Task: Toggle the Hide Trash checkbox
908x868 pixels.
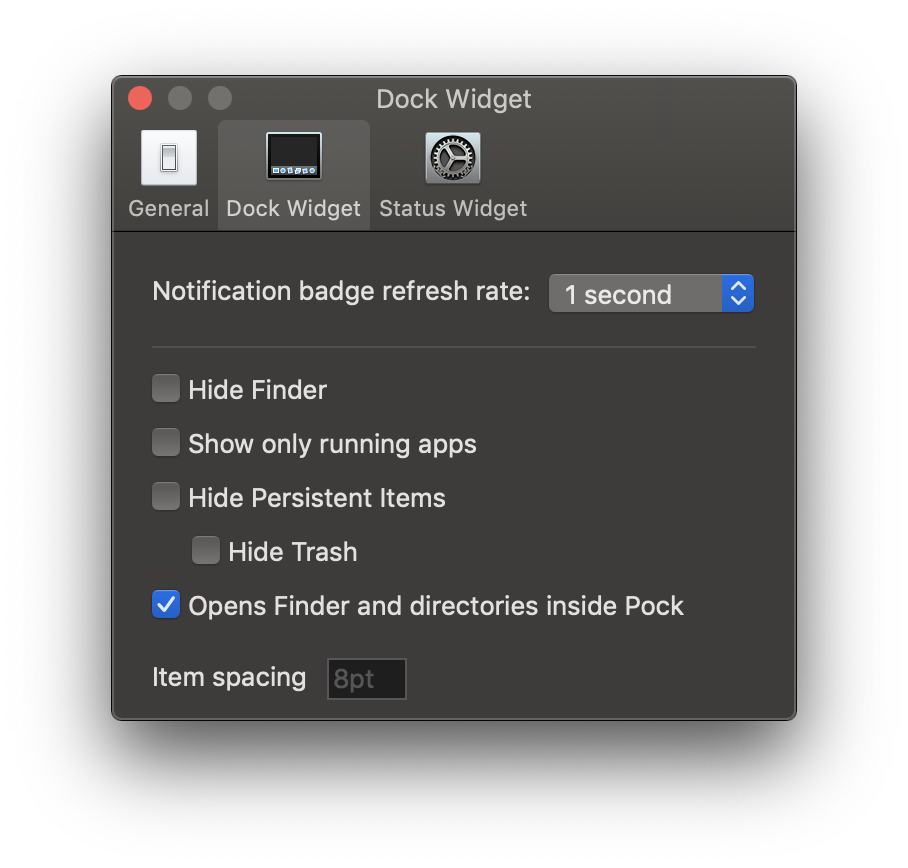Action: click(x=206, y=551)
